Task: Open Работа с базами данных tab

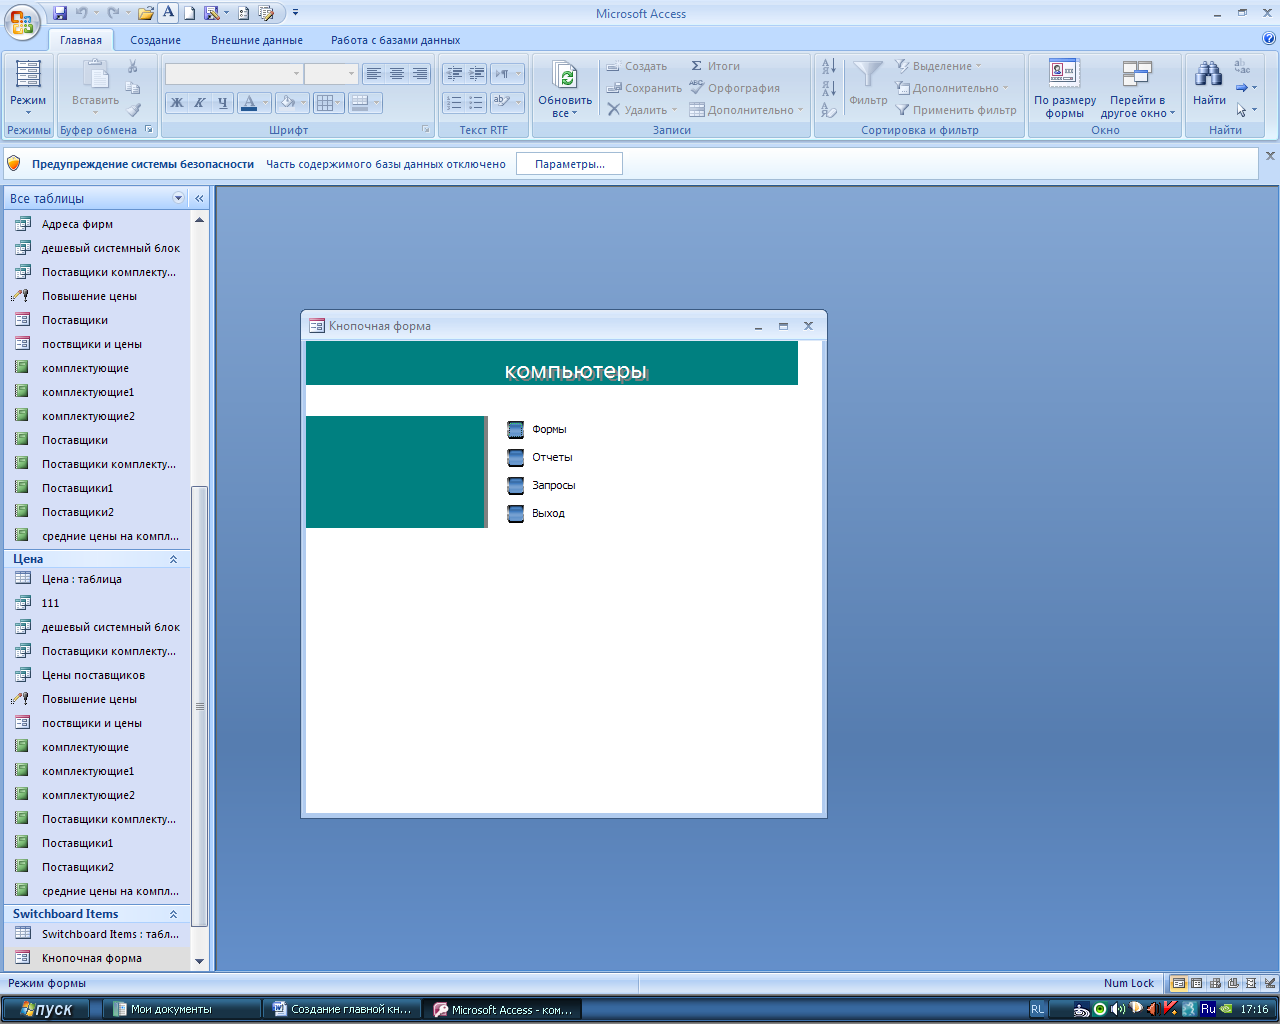Action: pyautogui.click(x=396, y=40)
